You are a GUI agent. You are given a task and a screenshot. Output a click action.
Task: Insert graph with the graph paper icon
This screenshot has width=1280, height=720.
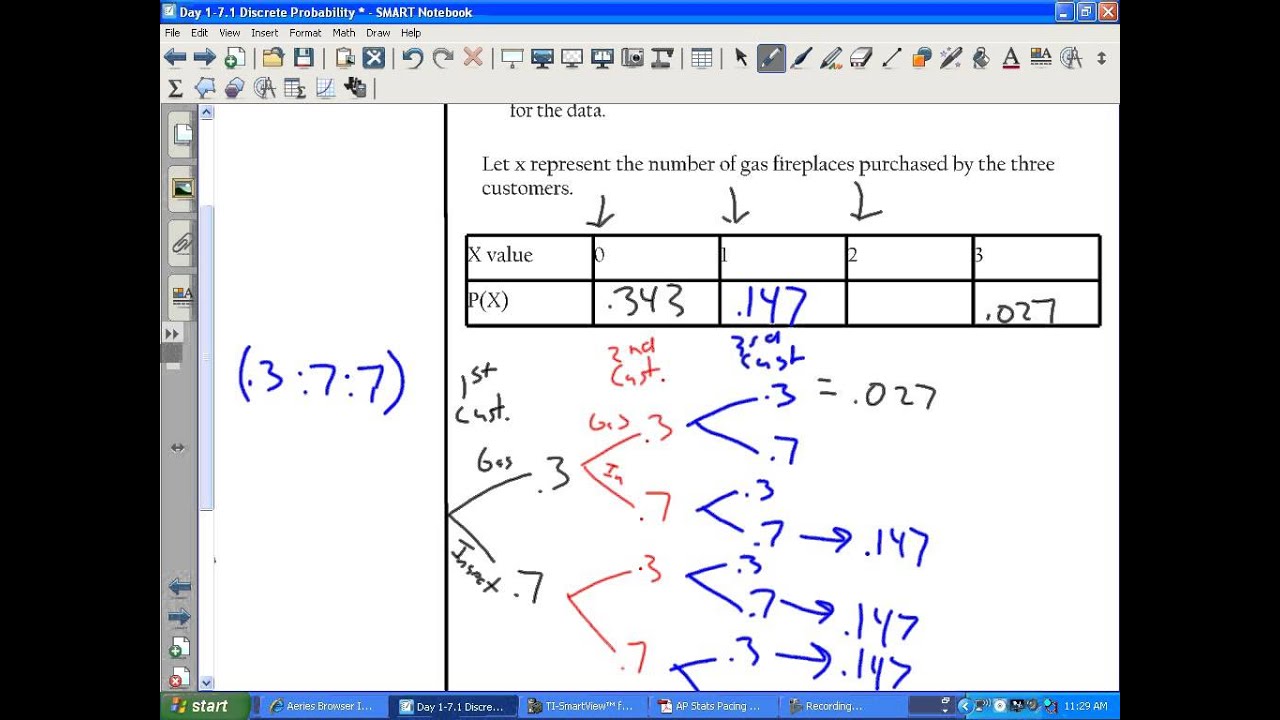click(325, 88)
